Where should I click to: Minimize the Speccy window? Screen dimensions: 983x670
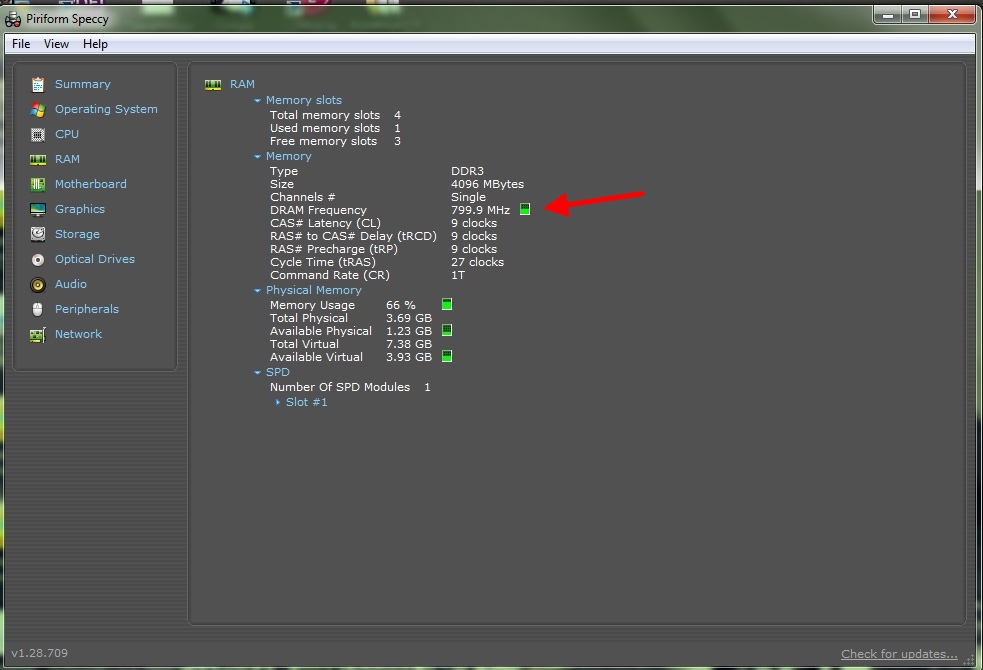pyautogui.click(x=888, y=14)
